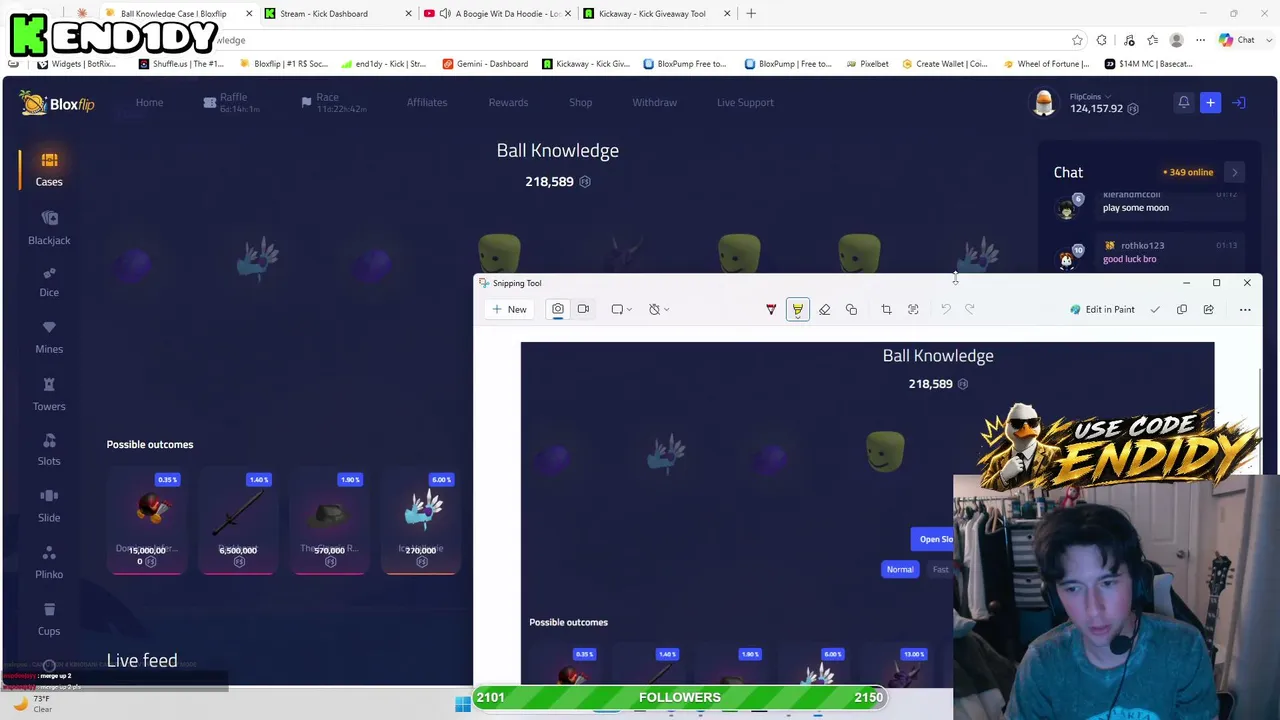
Task: Click the save checkmark icon in Snipping Tool
Action: coord(1155,310)
